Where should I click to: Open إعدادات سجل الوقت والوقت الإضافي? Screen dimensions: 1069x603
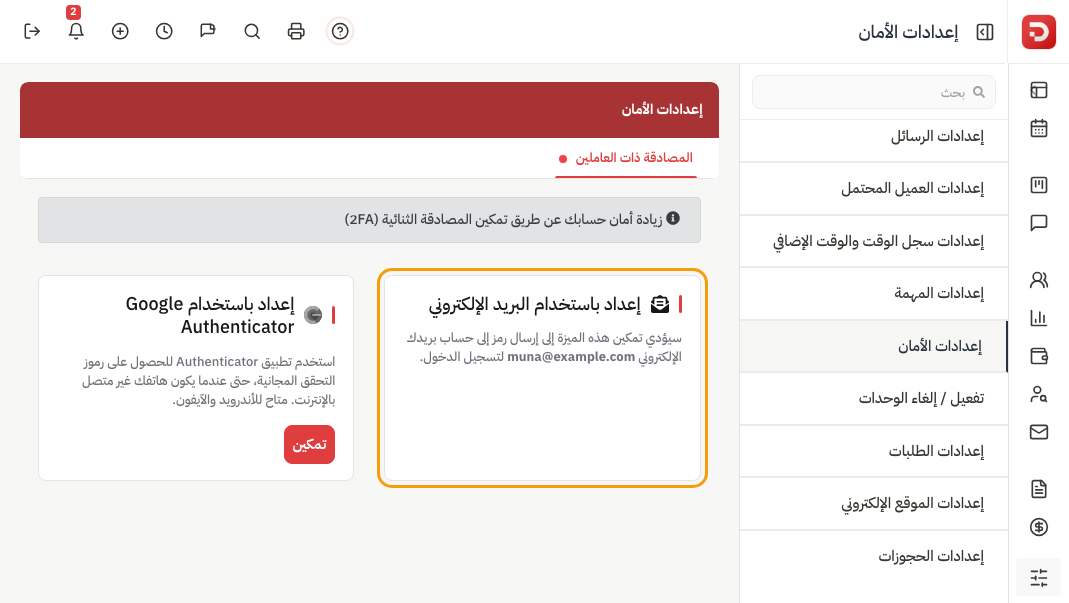873,241
